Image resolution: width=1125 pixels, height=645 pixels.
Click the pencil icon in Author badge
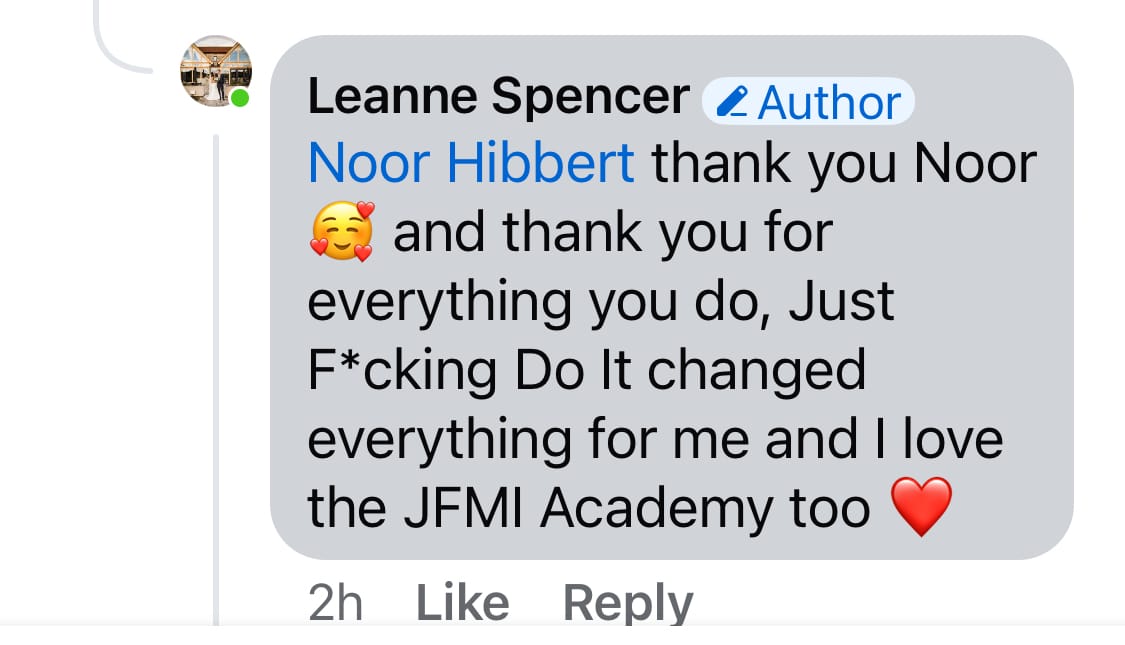(733, 101)
